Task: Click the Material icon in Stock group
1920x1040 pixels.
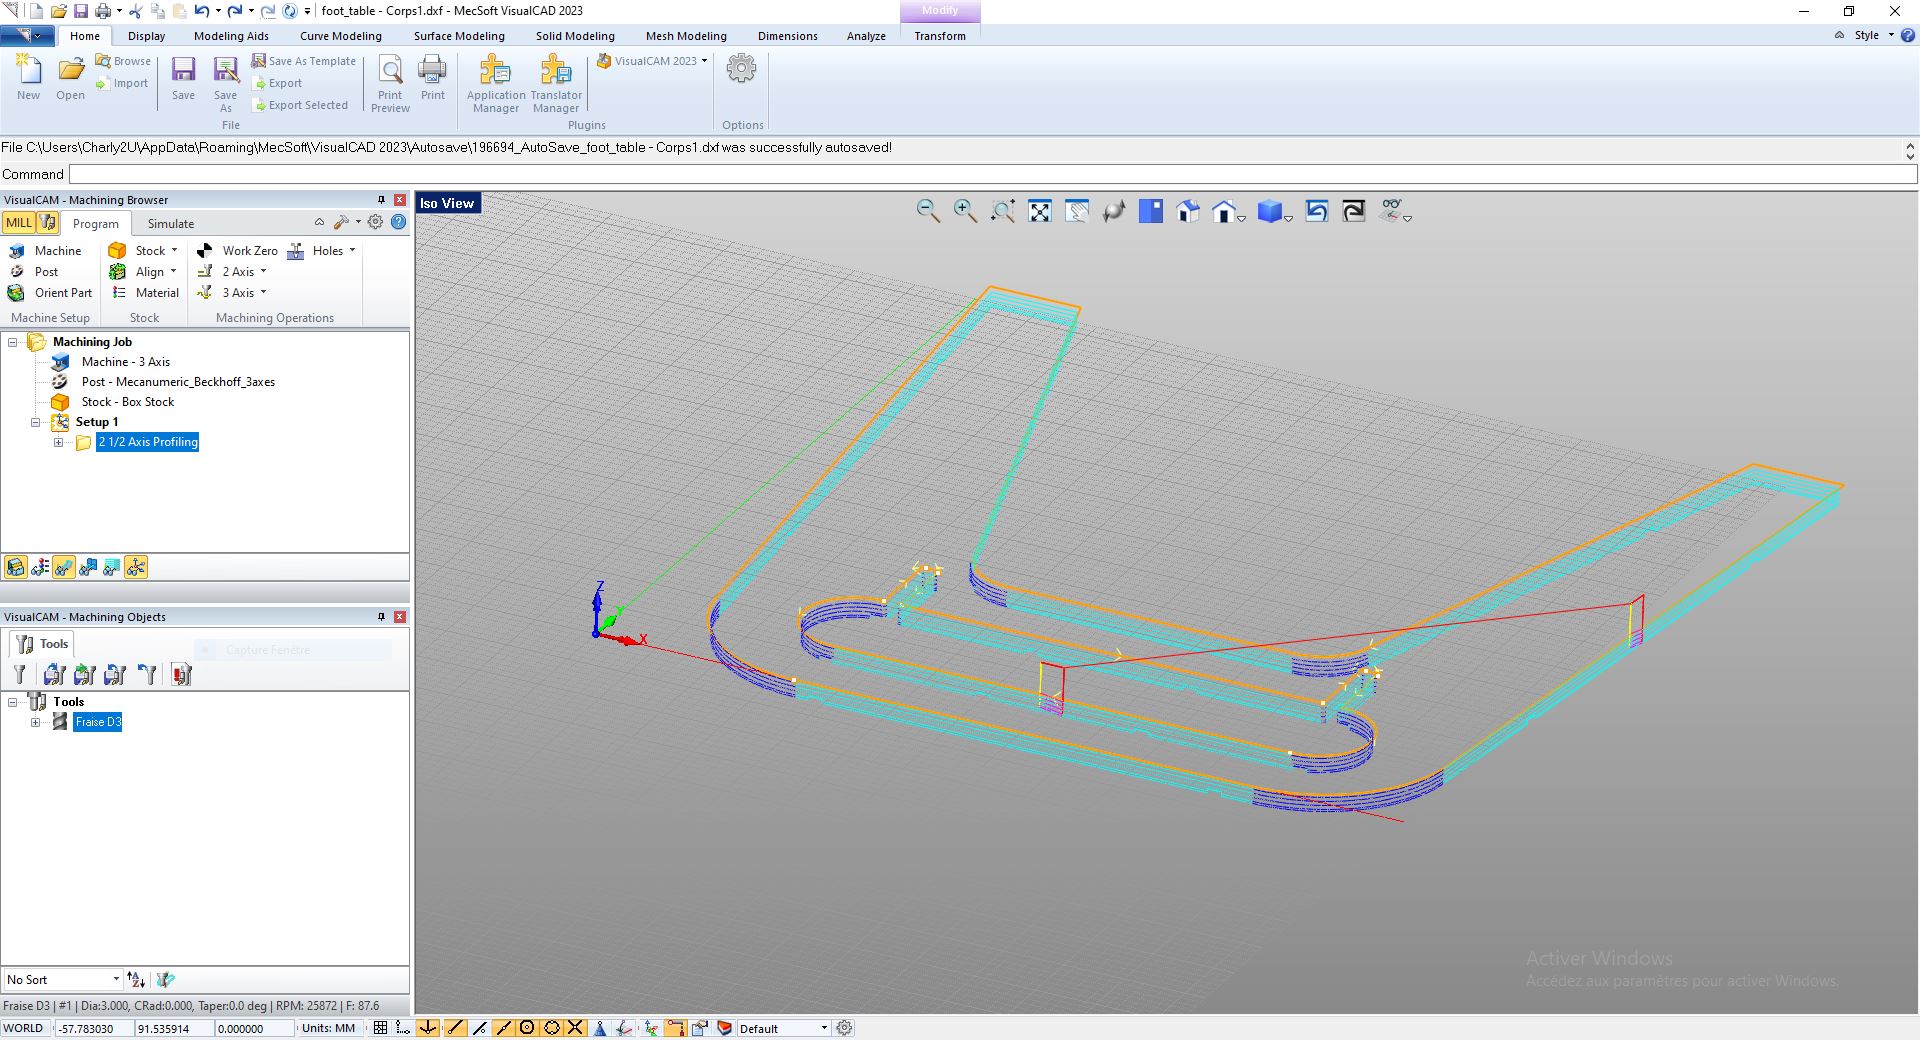Action: [119, 293]
